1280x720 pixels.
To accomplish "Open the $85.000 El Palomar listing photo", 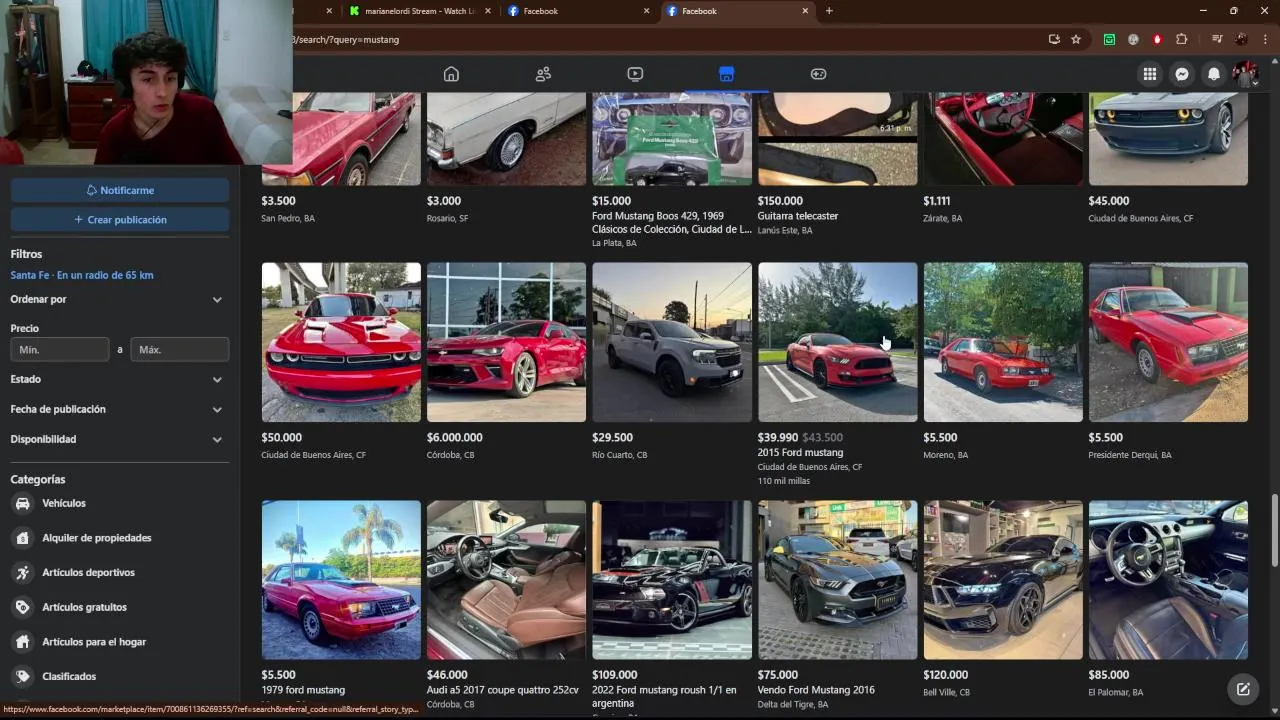I will click(1168, 580).
